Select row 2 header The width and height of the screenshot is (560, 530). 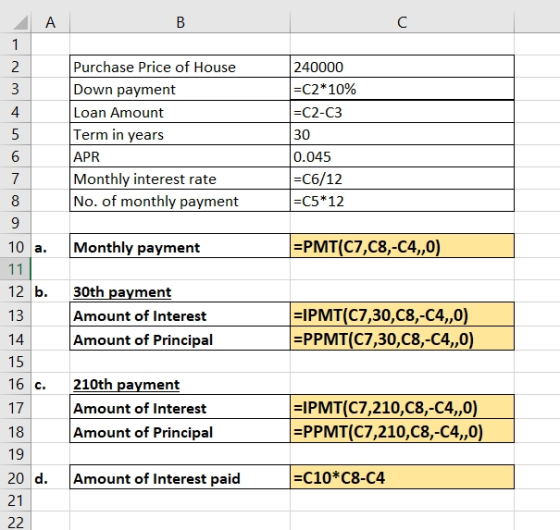[x=15, y=67]
